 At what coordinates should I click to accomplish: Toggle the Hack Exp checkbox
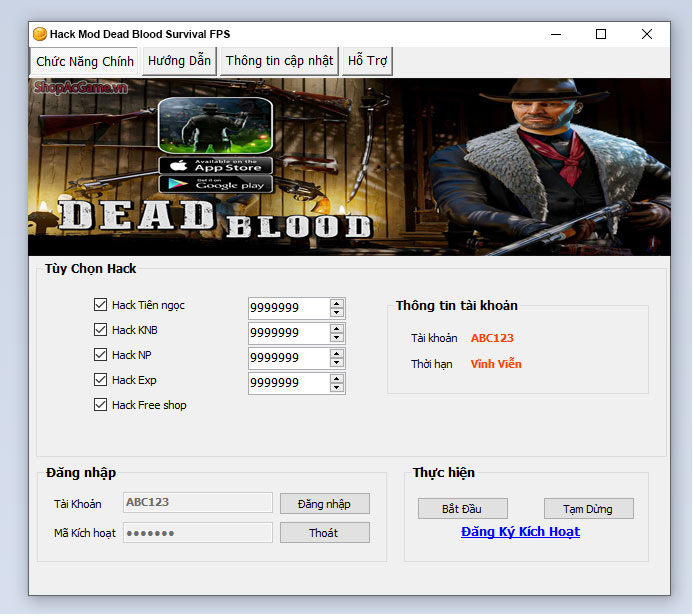coord(100,380)
